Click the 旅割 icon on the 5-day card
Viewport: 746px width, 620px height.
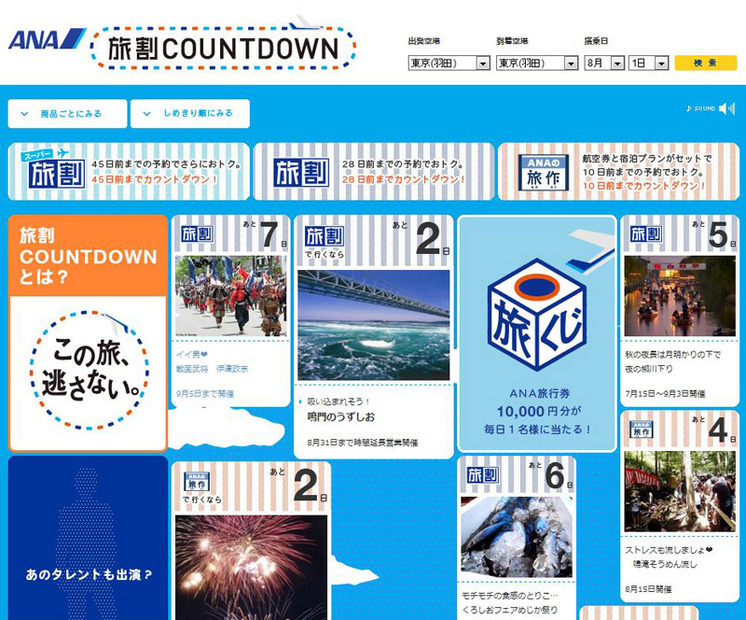tap(646, 234)
